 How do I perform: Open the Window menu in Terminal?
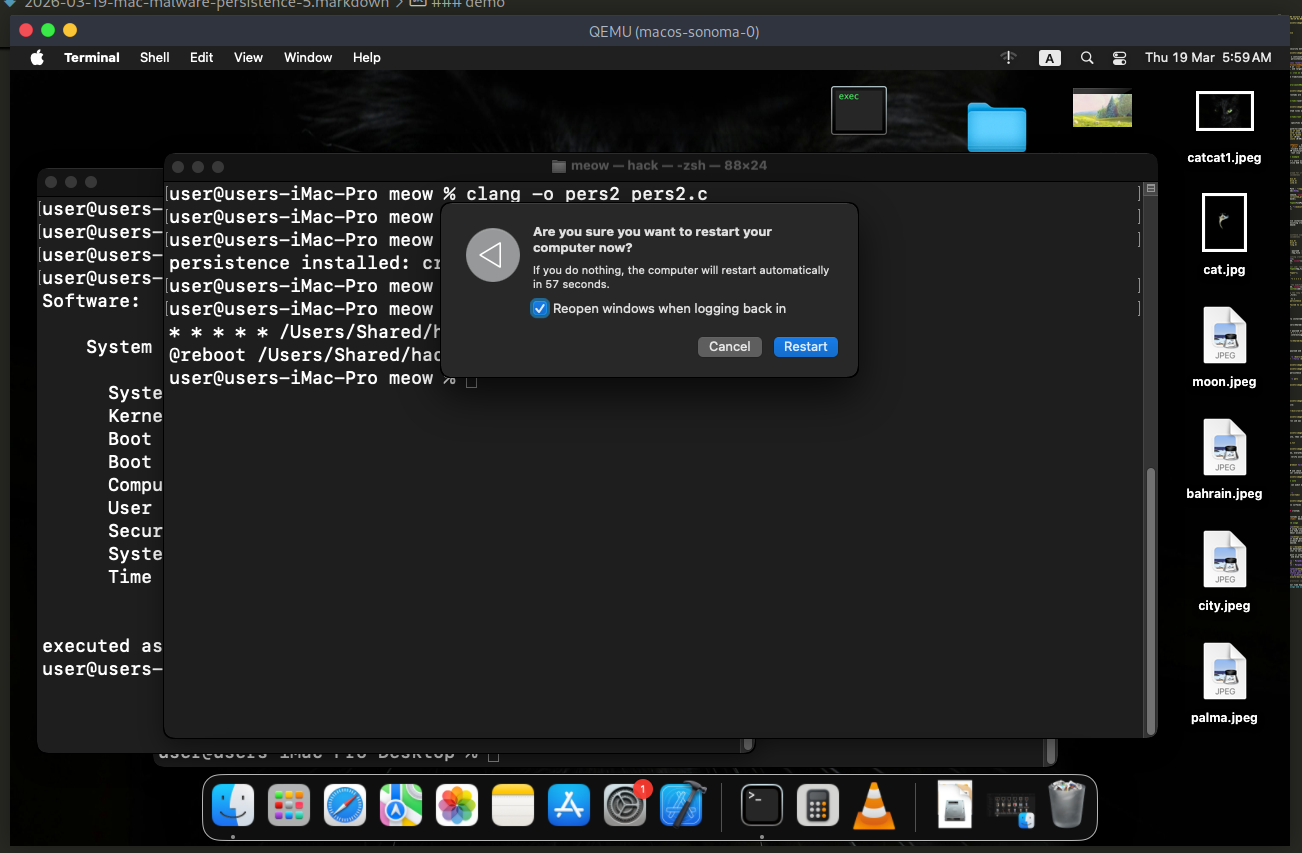tap(307, 57)
